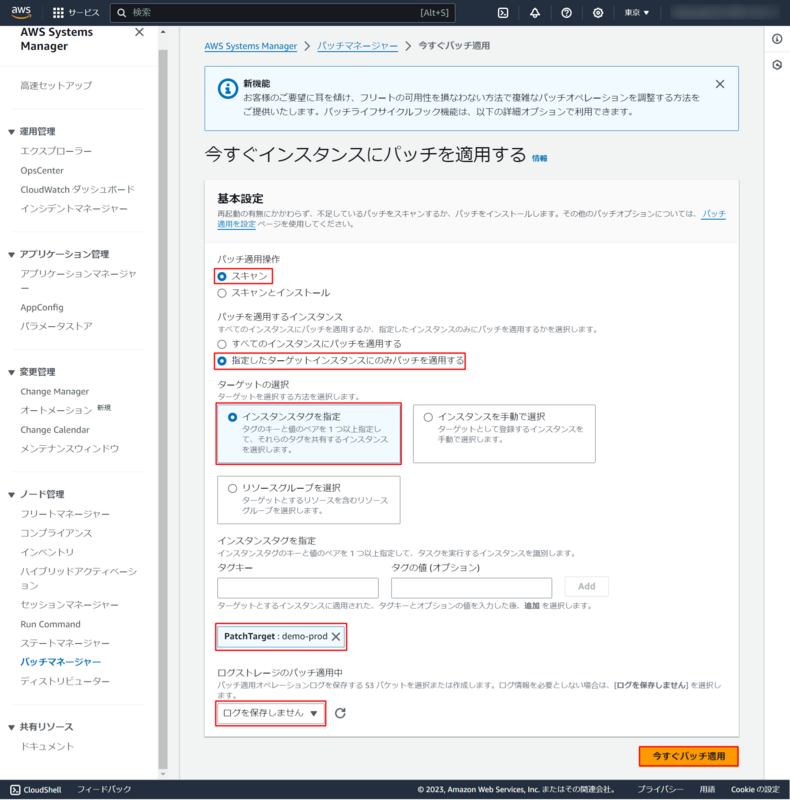Click the 今すぐパッチ適用 orange button
The width and height of the screenshot is (790, 800).
click(x=688, y=756)
